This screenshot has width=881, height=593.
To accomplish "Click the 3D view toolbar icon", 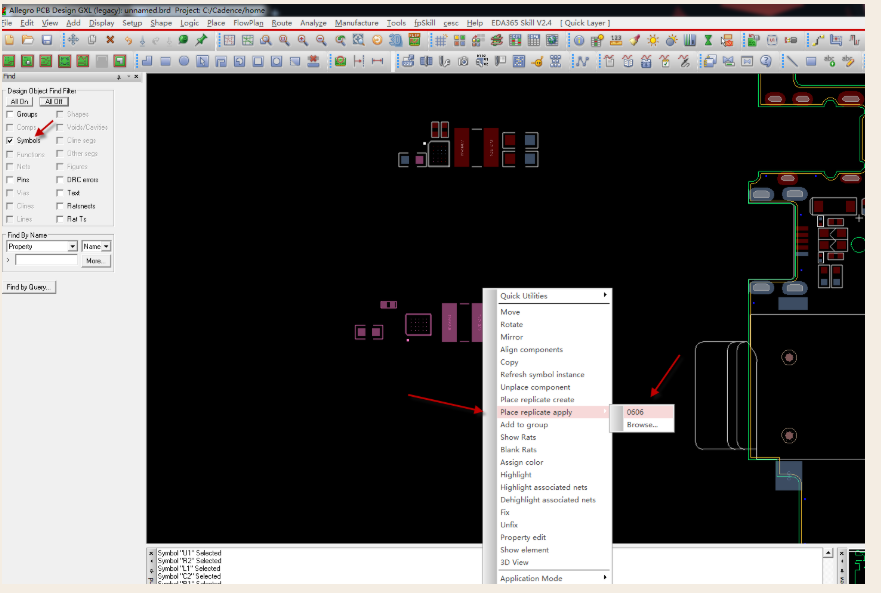I will click(x=396, y=40).
